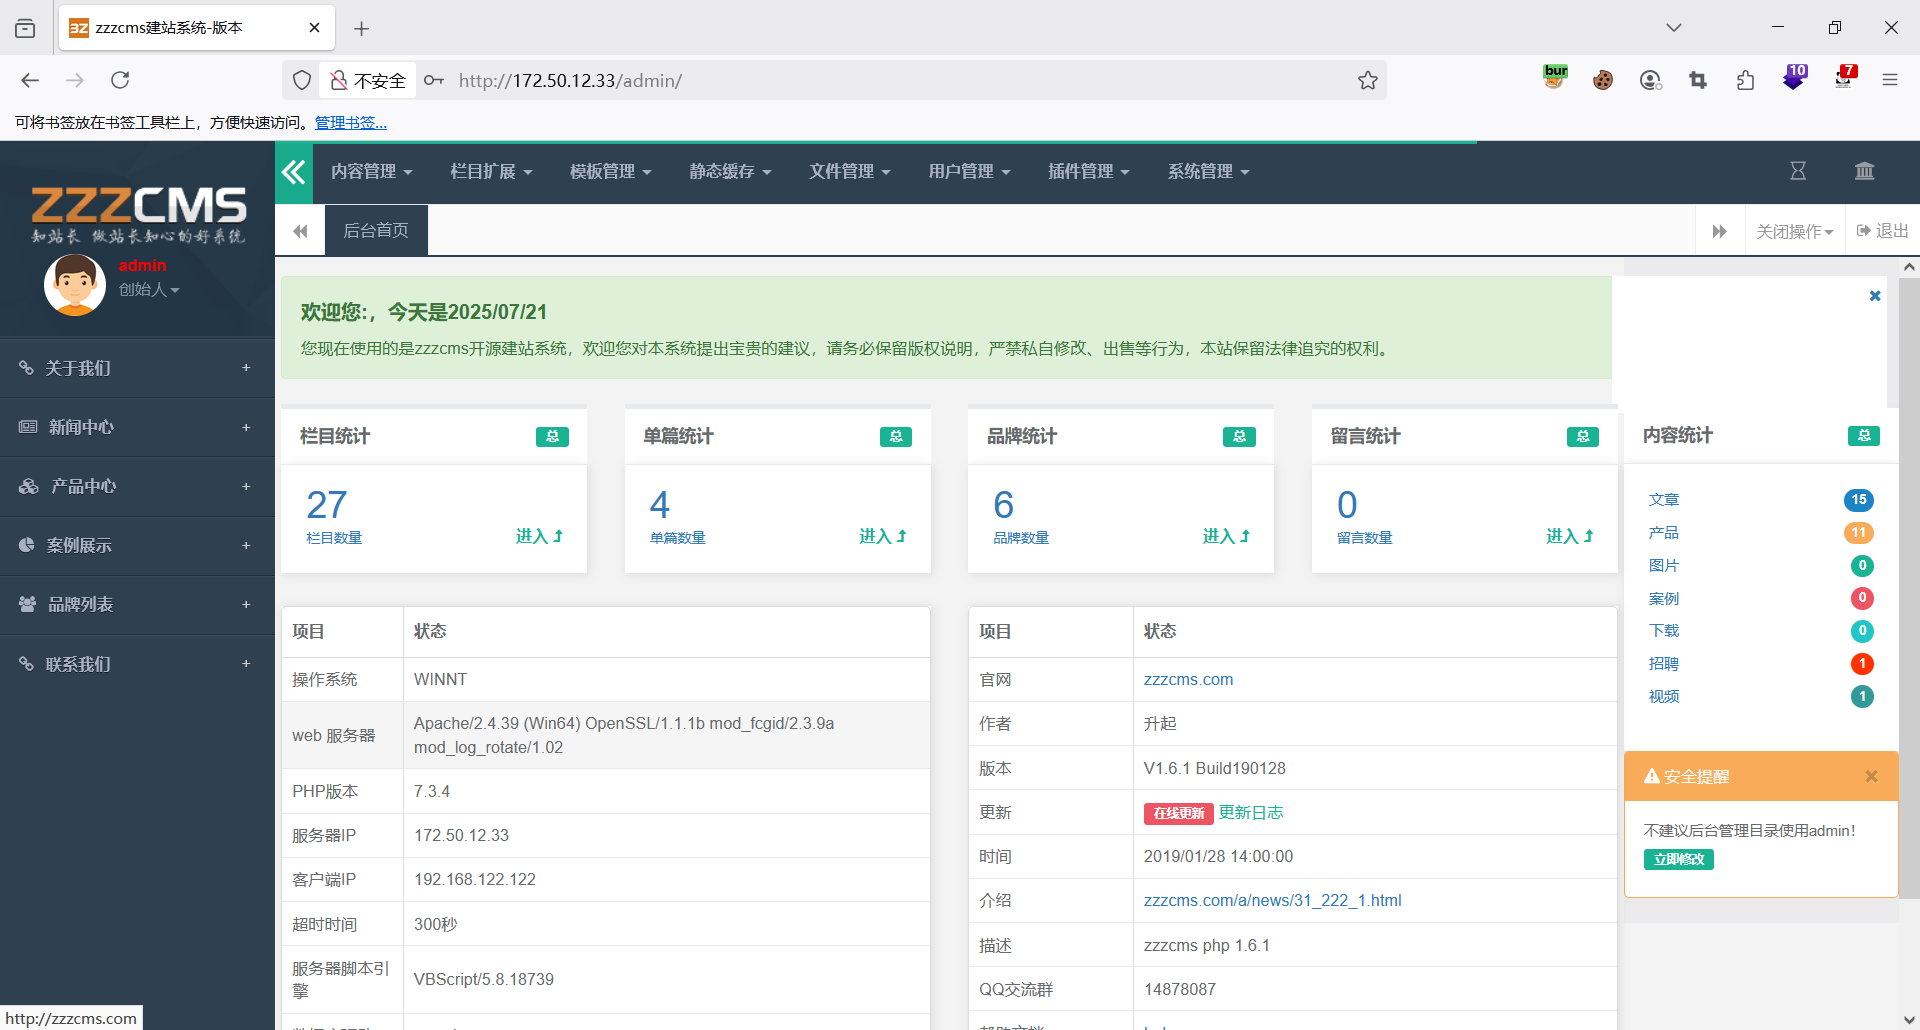Open the list all tabs dropdown arrow
The height and width of the screenshot is (1030, 1920).
[x=1674, y=28]
